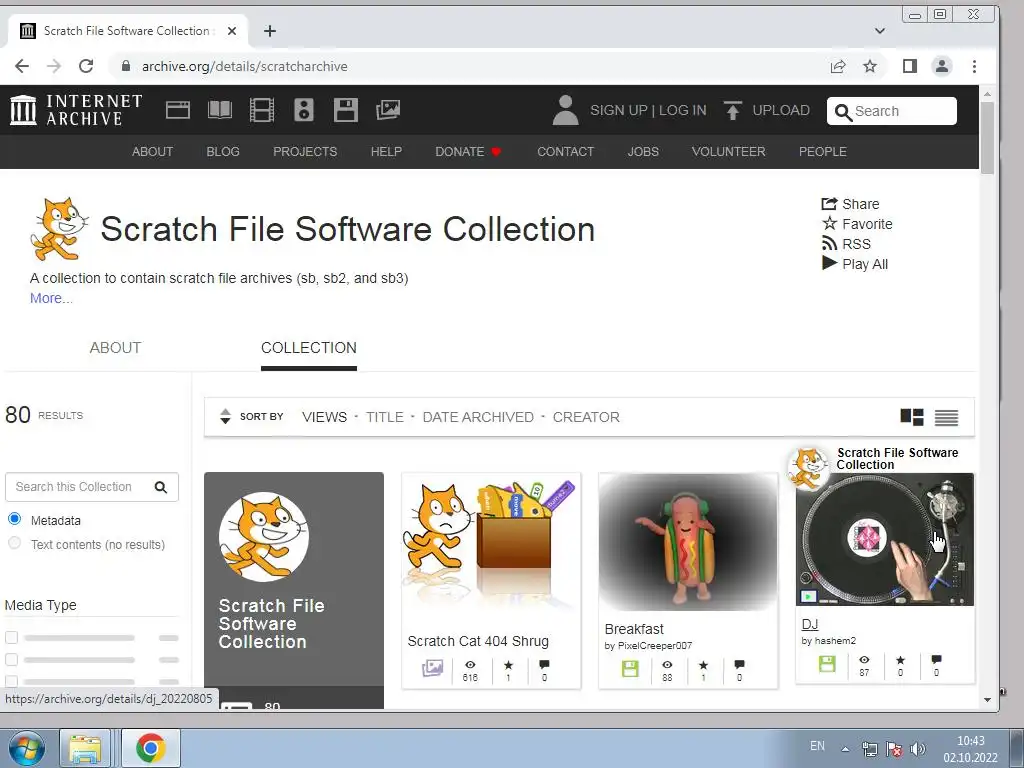Click the top Search box
Image resolution: width=1024 pixels, height=768 pixels.
[891, 111]
